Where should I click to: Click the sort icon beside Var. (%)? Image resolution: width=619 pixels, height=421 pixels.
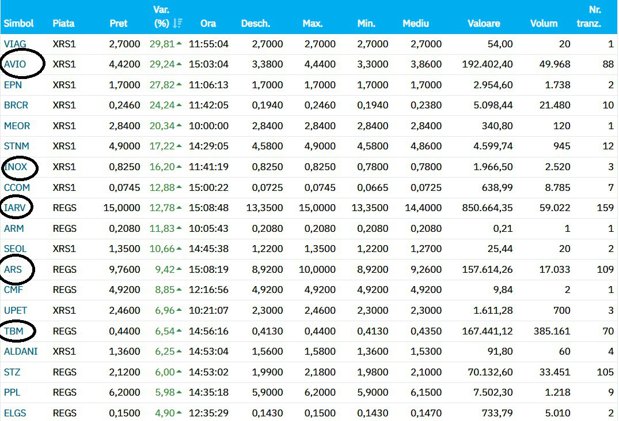click(178, 23)
